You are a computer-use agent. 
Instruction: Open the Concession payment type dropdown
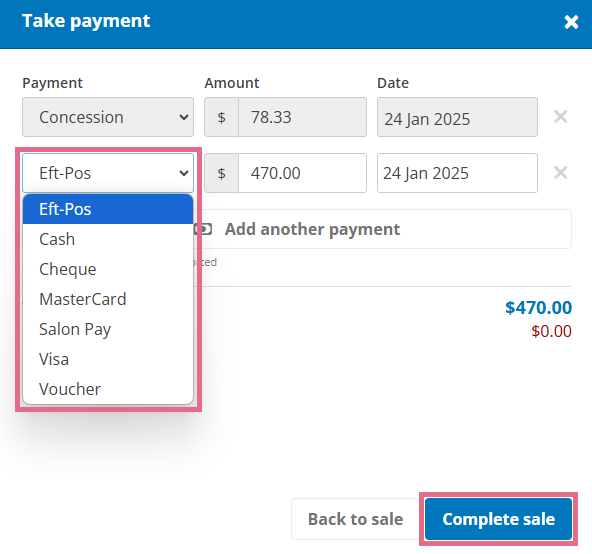coord(108,117)
